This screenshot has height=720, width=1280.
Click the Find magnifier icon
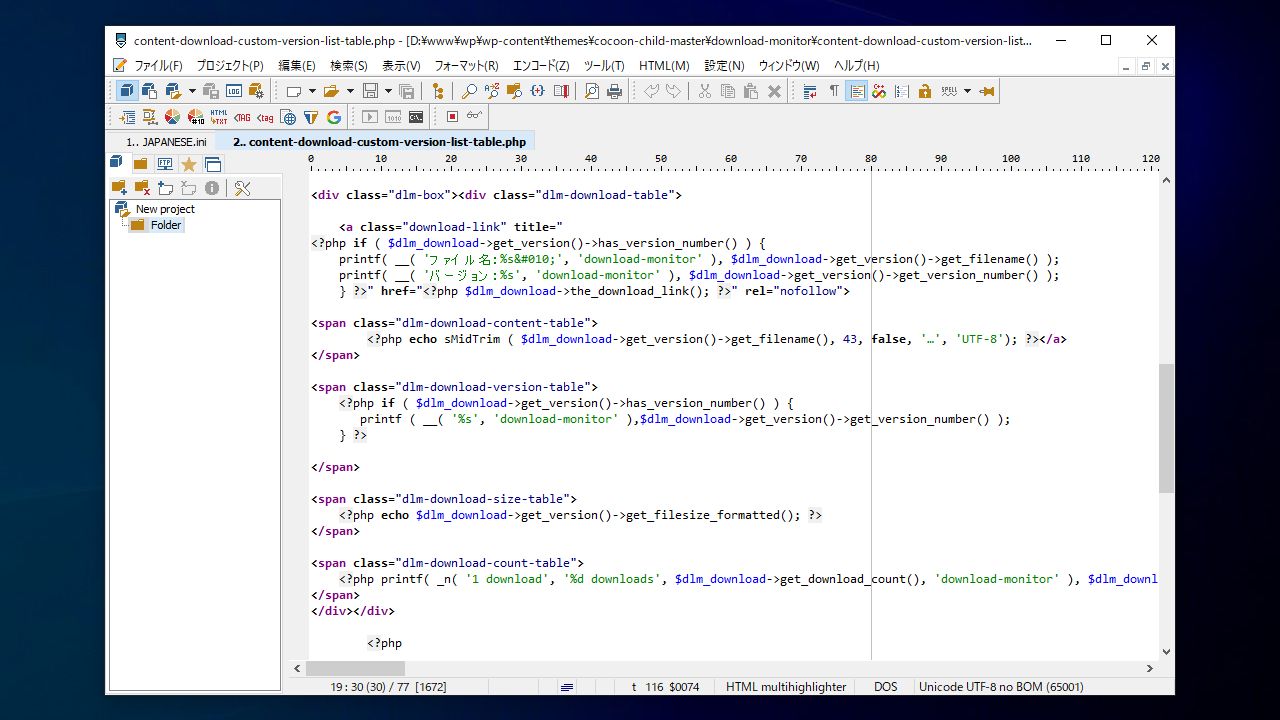469,91
